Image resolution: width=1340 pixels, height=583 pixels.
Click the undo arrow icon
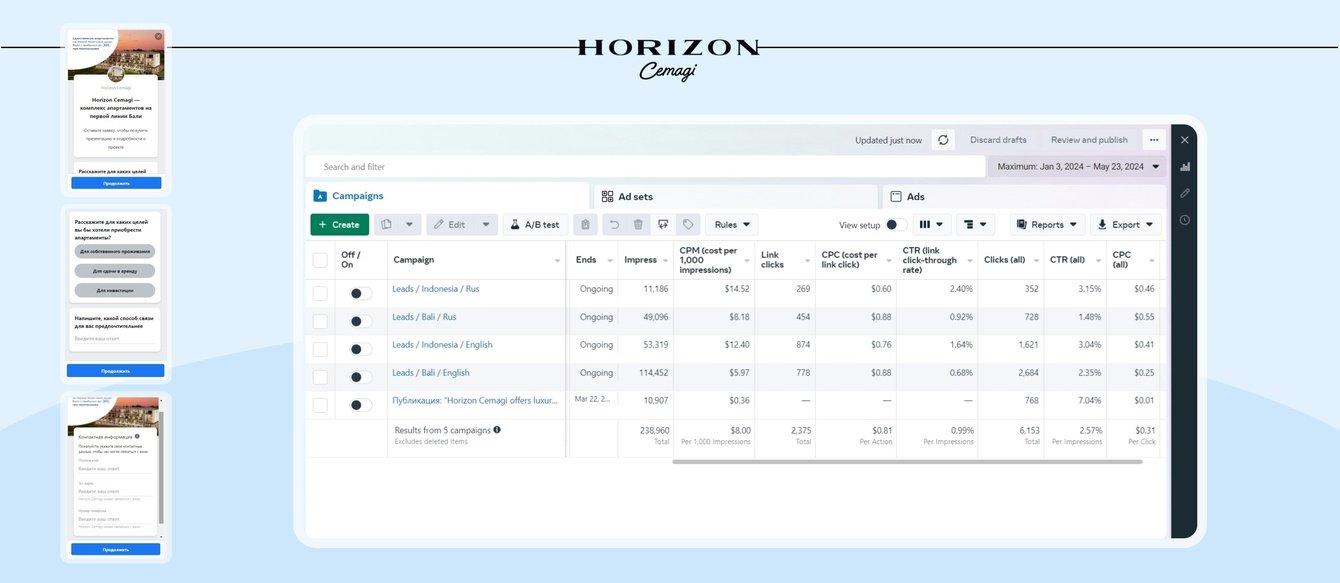click(x=614, y=225)
